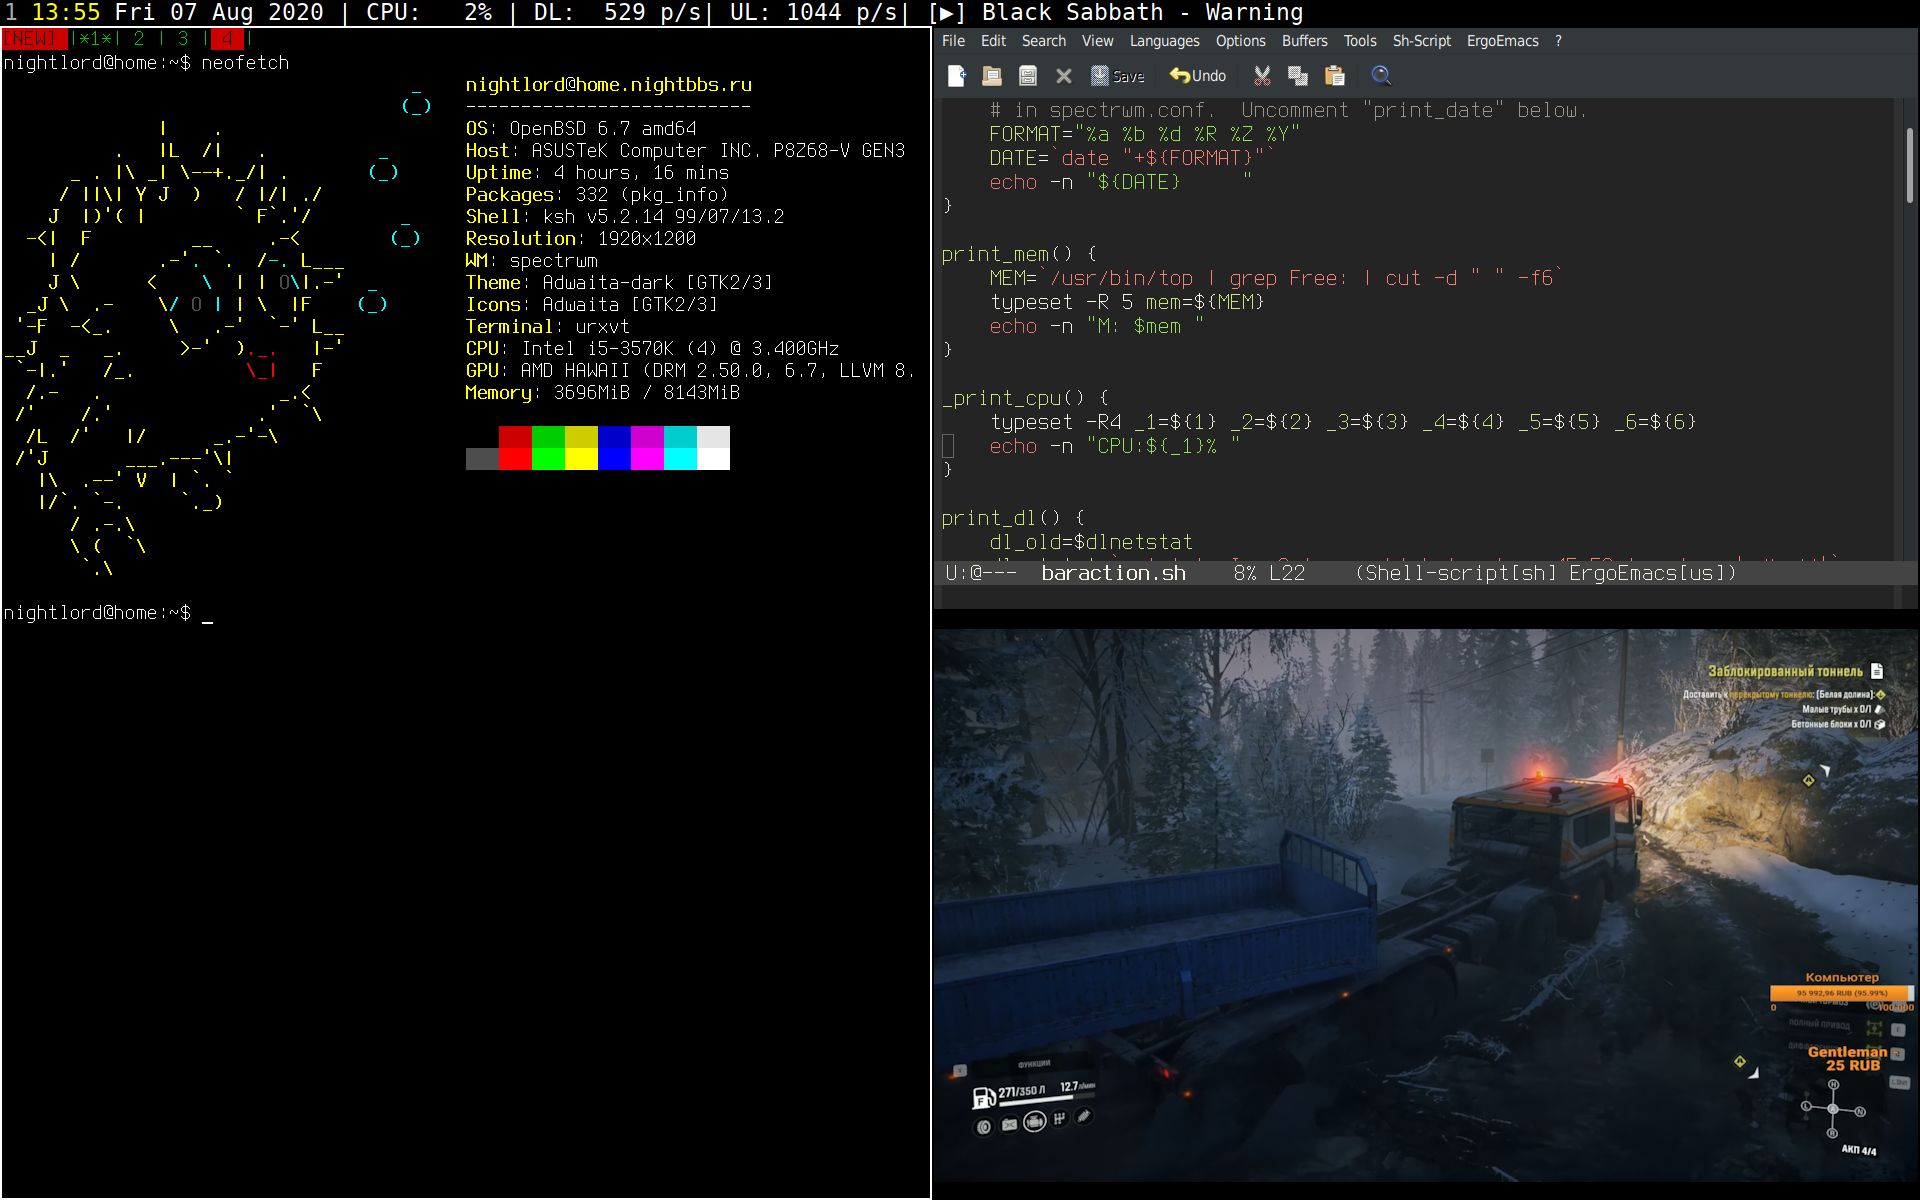Open the Buffers menu
Image resolution: width=1920 pixels, height=1200 pixels.
[x=1304, y=41]
